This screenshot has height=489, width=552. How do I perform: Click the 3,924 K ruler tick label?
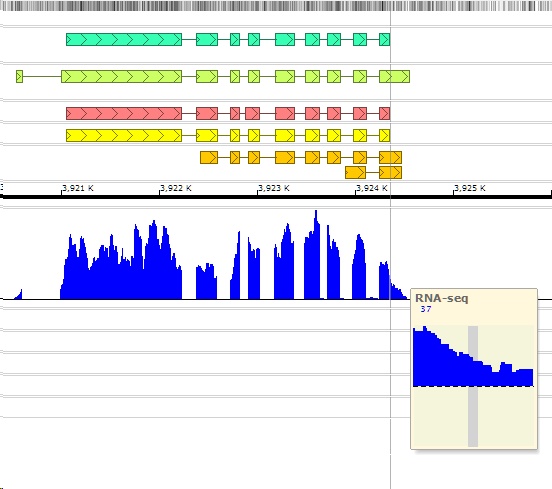coord(372,188)
